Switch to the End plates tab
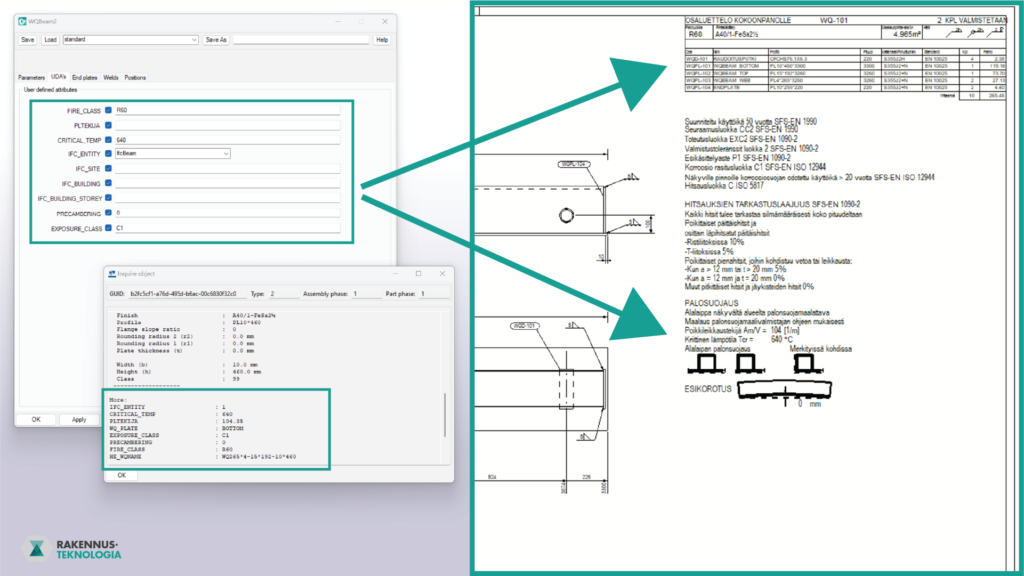The width and height of the screenshot is (1024, 576). (85, 78)
